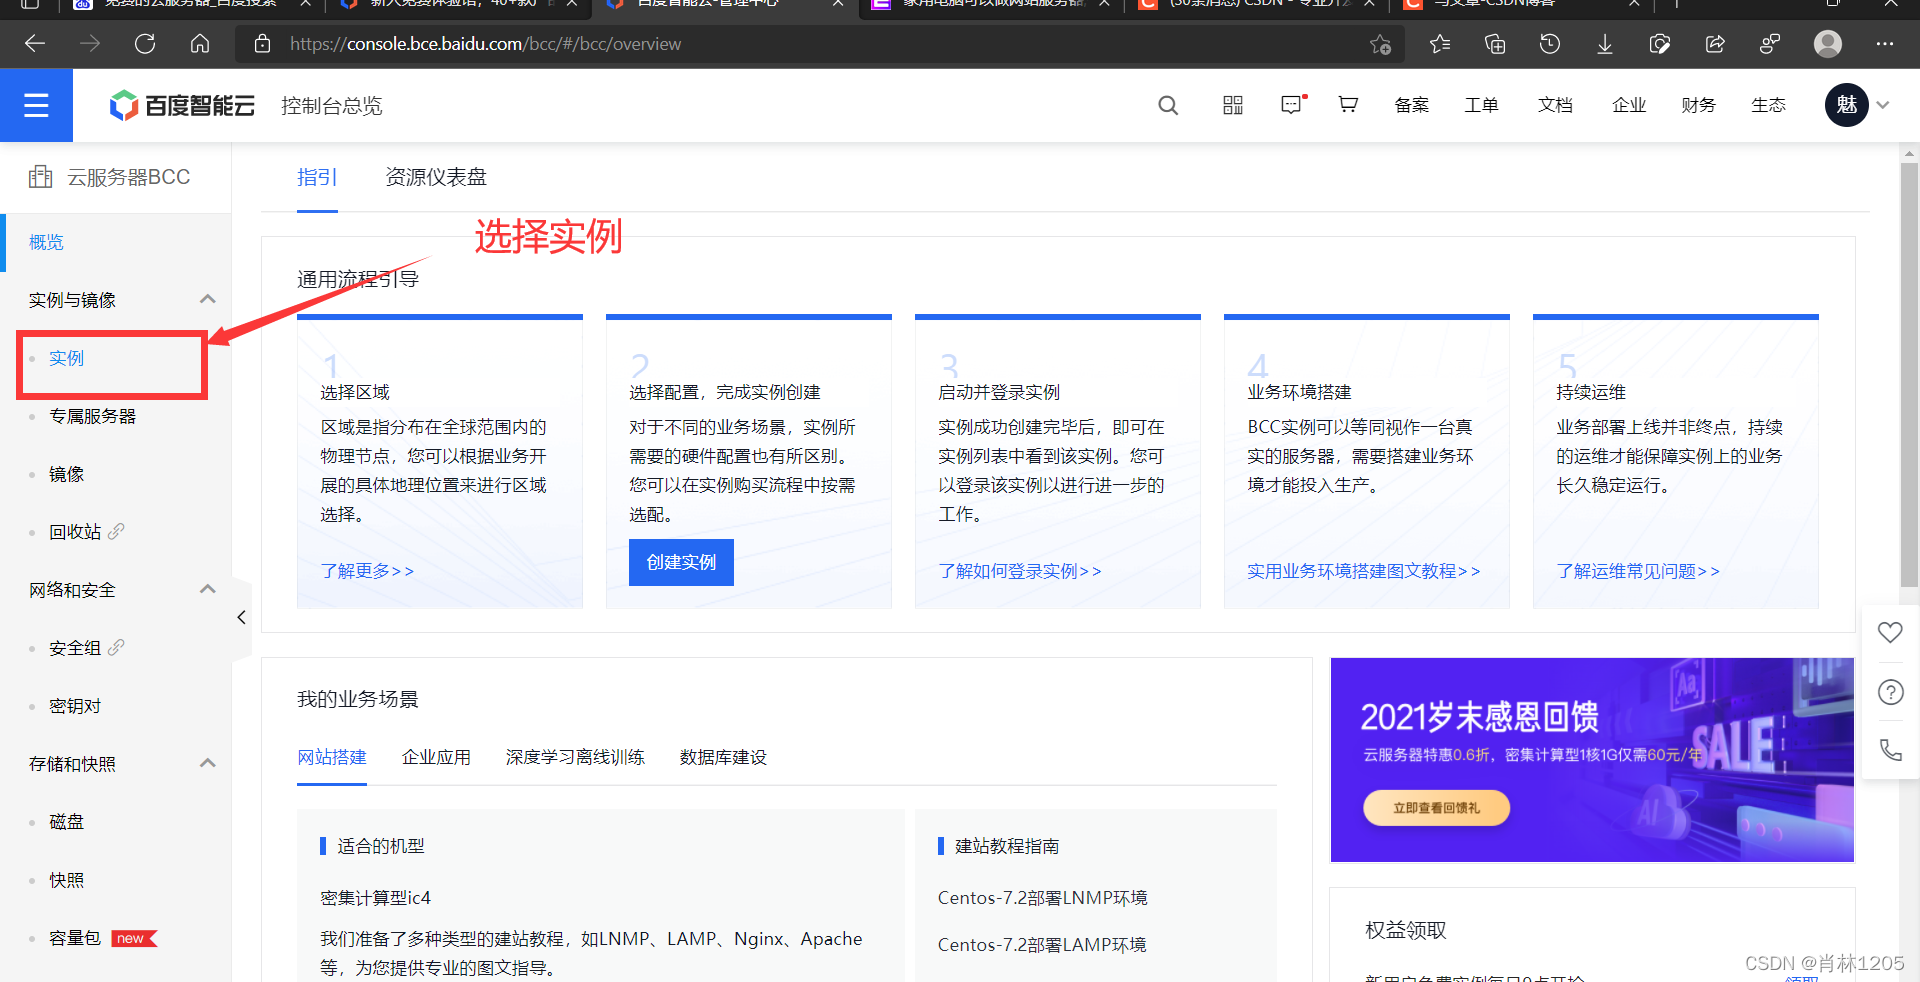Select the 网站搭建 scenario tab
Viewport: 1920px width, 982px height.
332,757
